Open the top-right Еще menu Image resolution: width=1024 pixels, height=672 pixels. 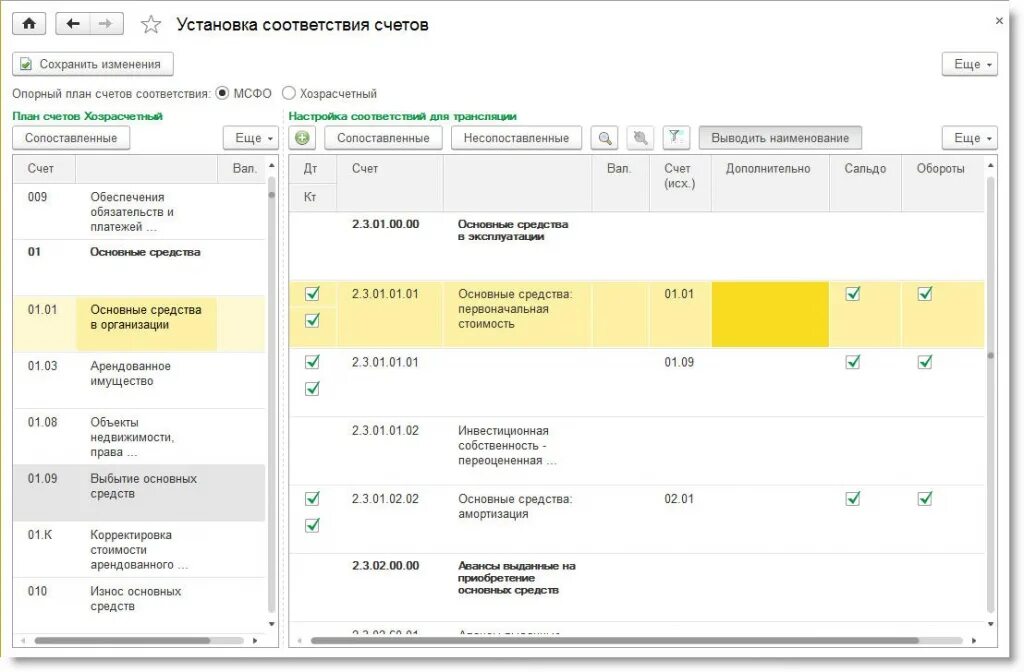click(968, 63)
